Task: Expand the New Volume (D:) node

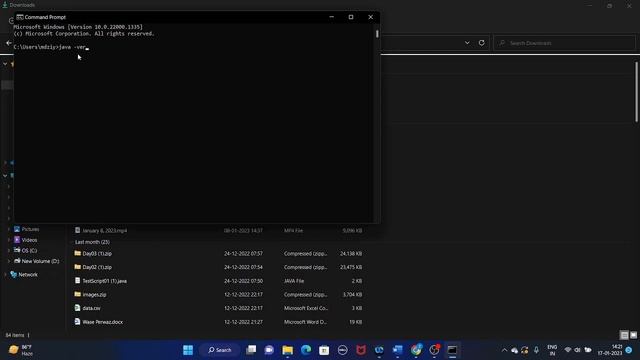Action: (x=9, y=261)
